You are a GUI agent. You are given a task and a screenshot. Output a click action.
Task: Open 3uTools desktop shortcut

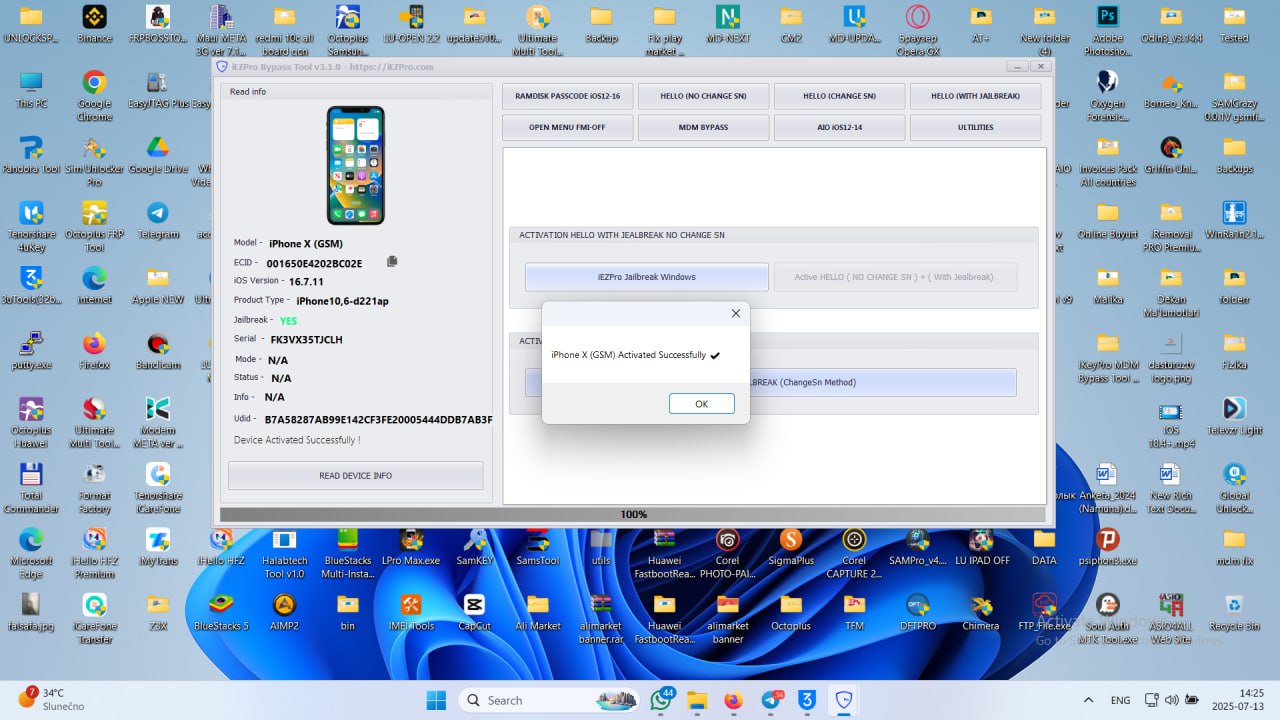pos(31,285)
